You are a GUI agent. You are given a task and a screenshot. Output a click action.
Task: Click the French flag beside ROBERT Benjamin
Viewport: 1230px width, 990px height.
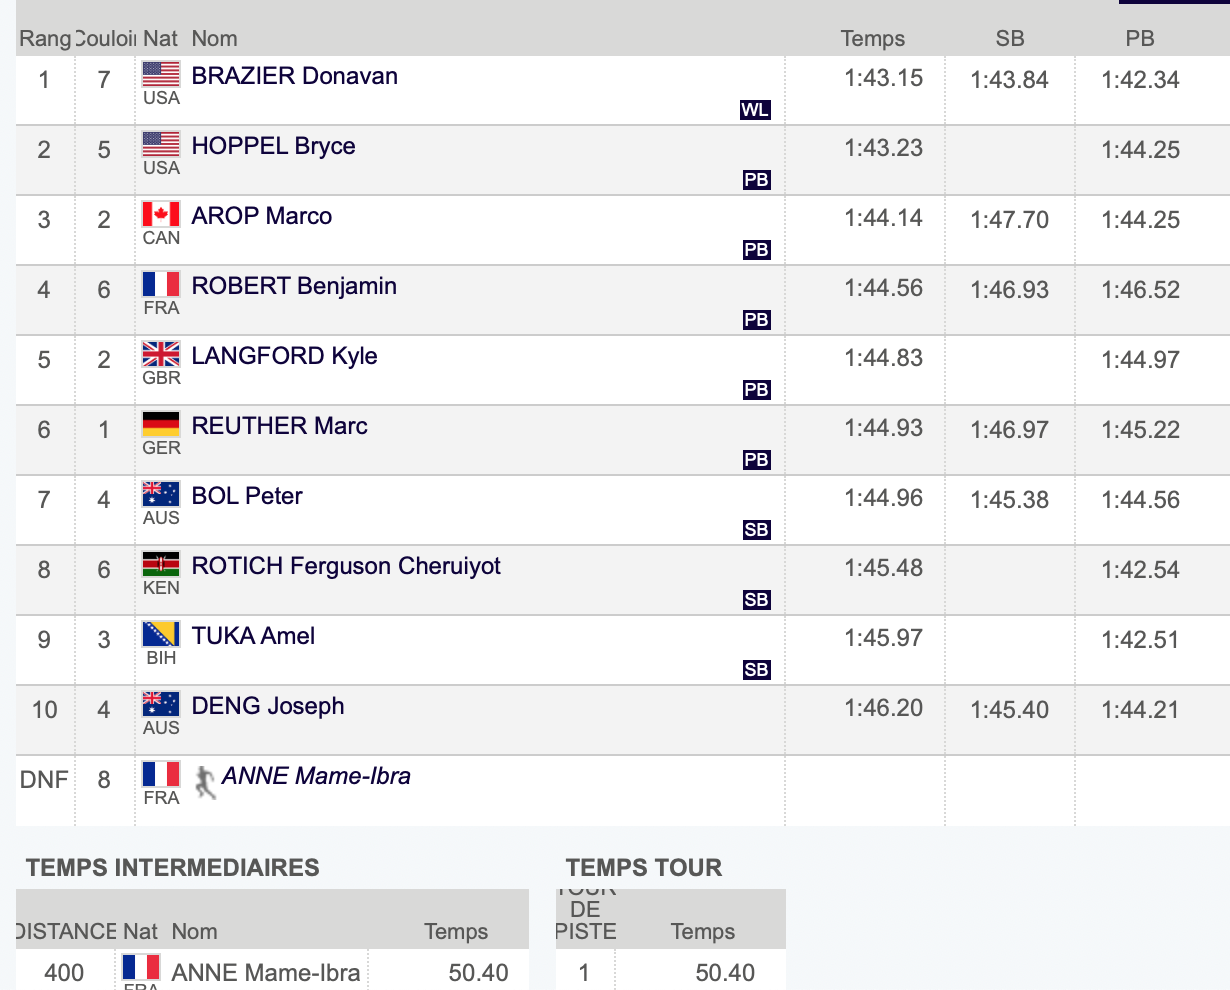click(x=161, y=284)
